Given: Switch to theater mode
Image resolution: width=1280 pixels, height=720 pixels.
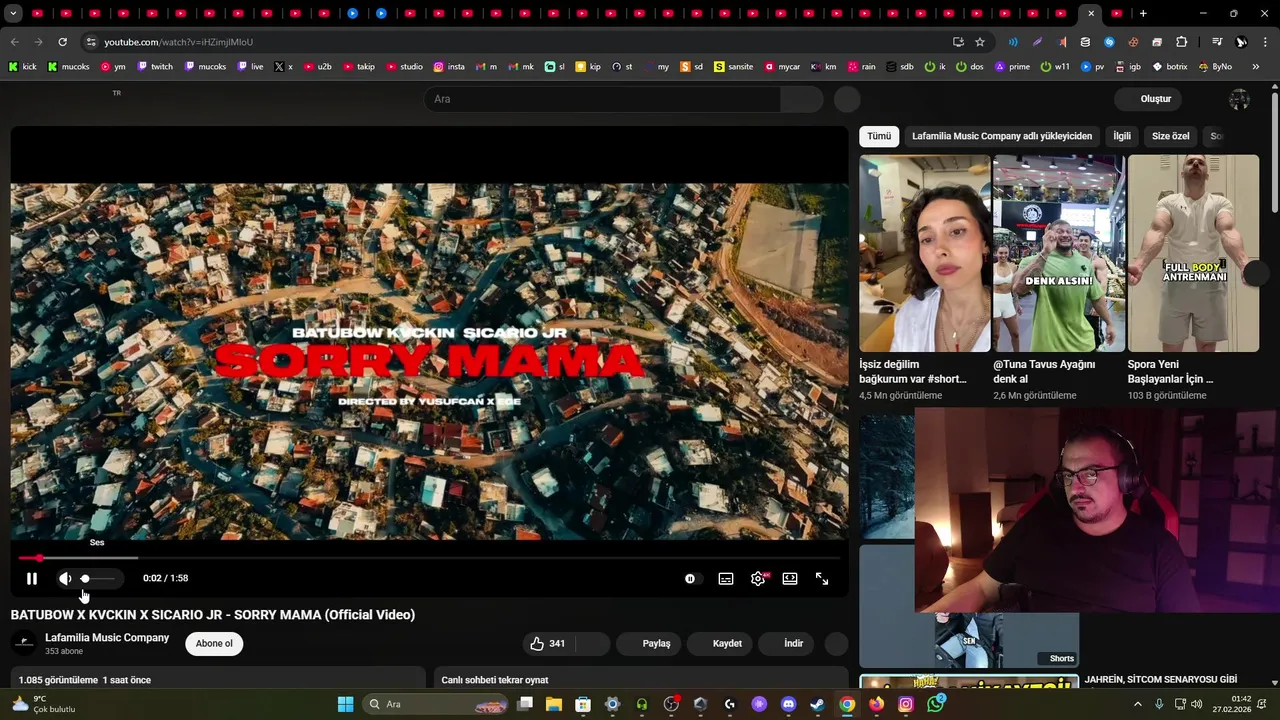Looking at the screenshot, I should (x=790, y=578).
